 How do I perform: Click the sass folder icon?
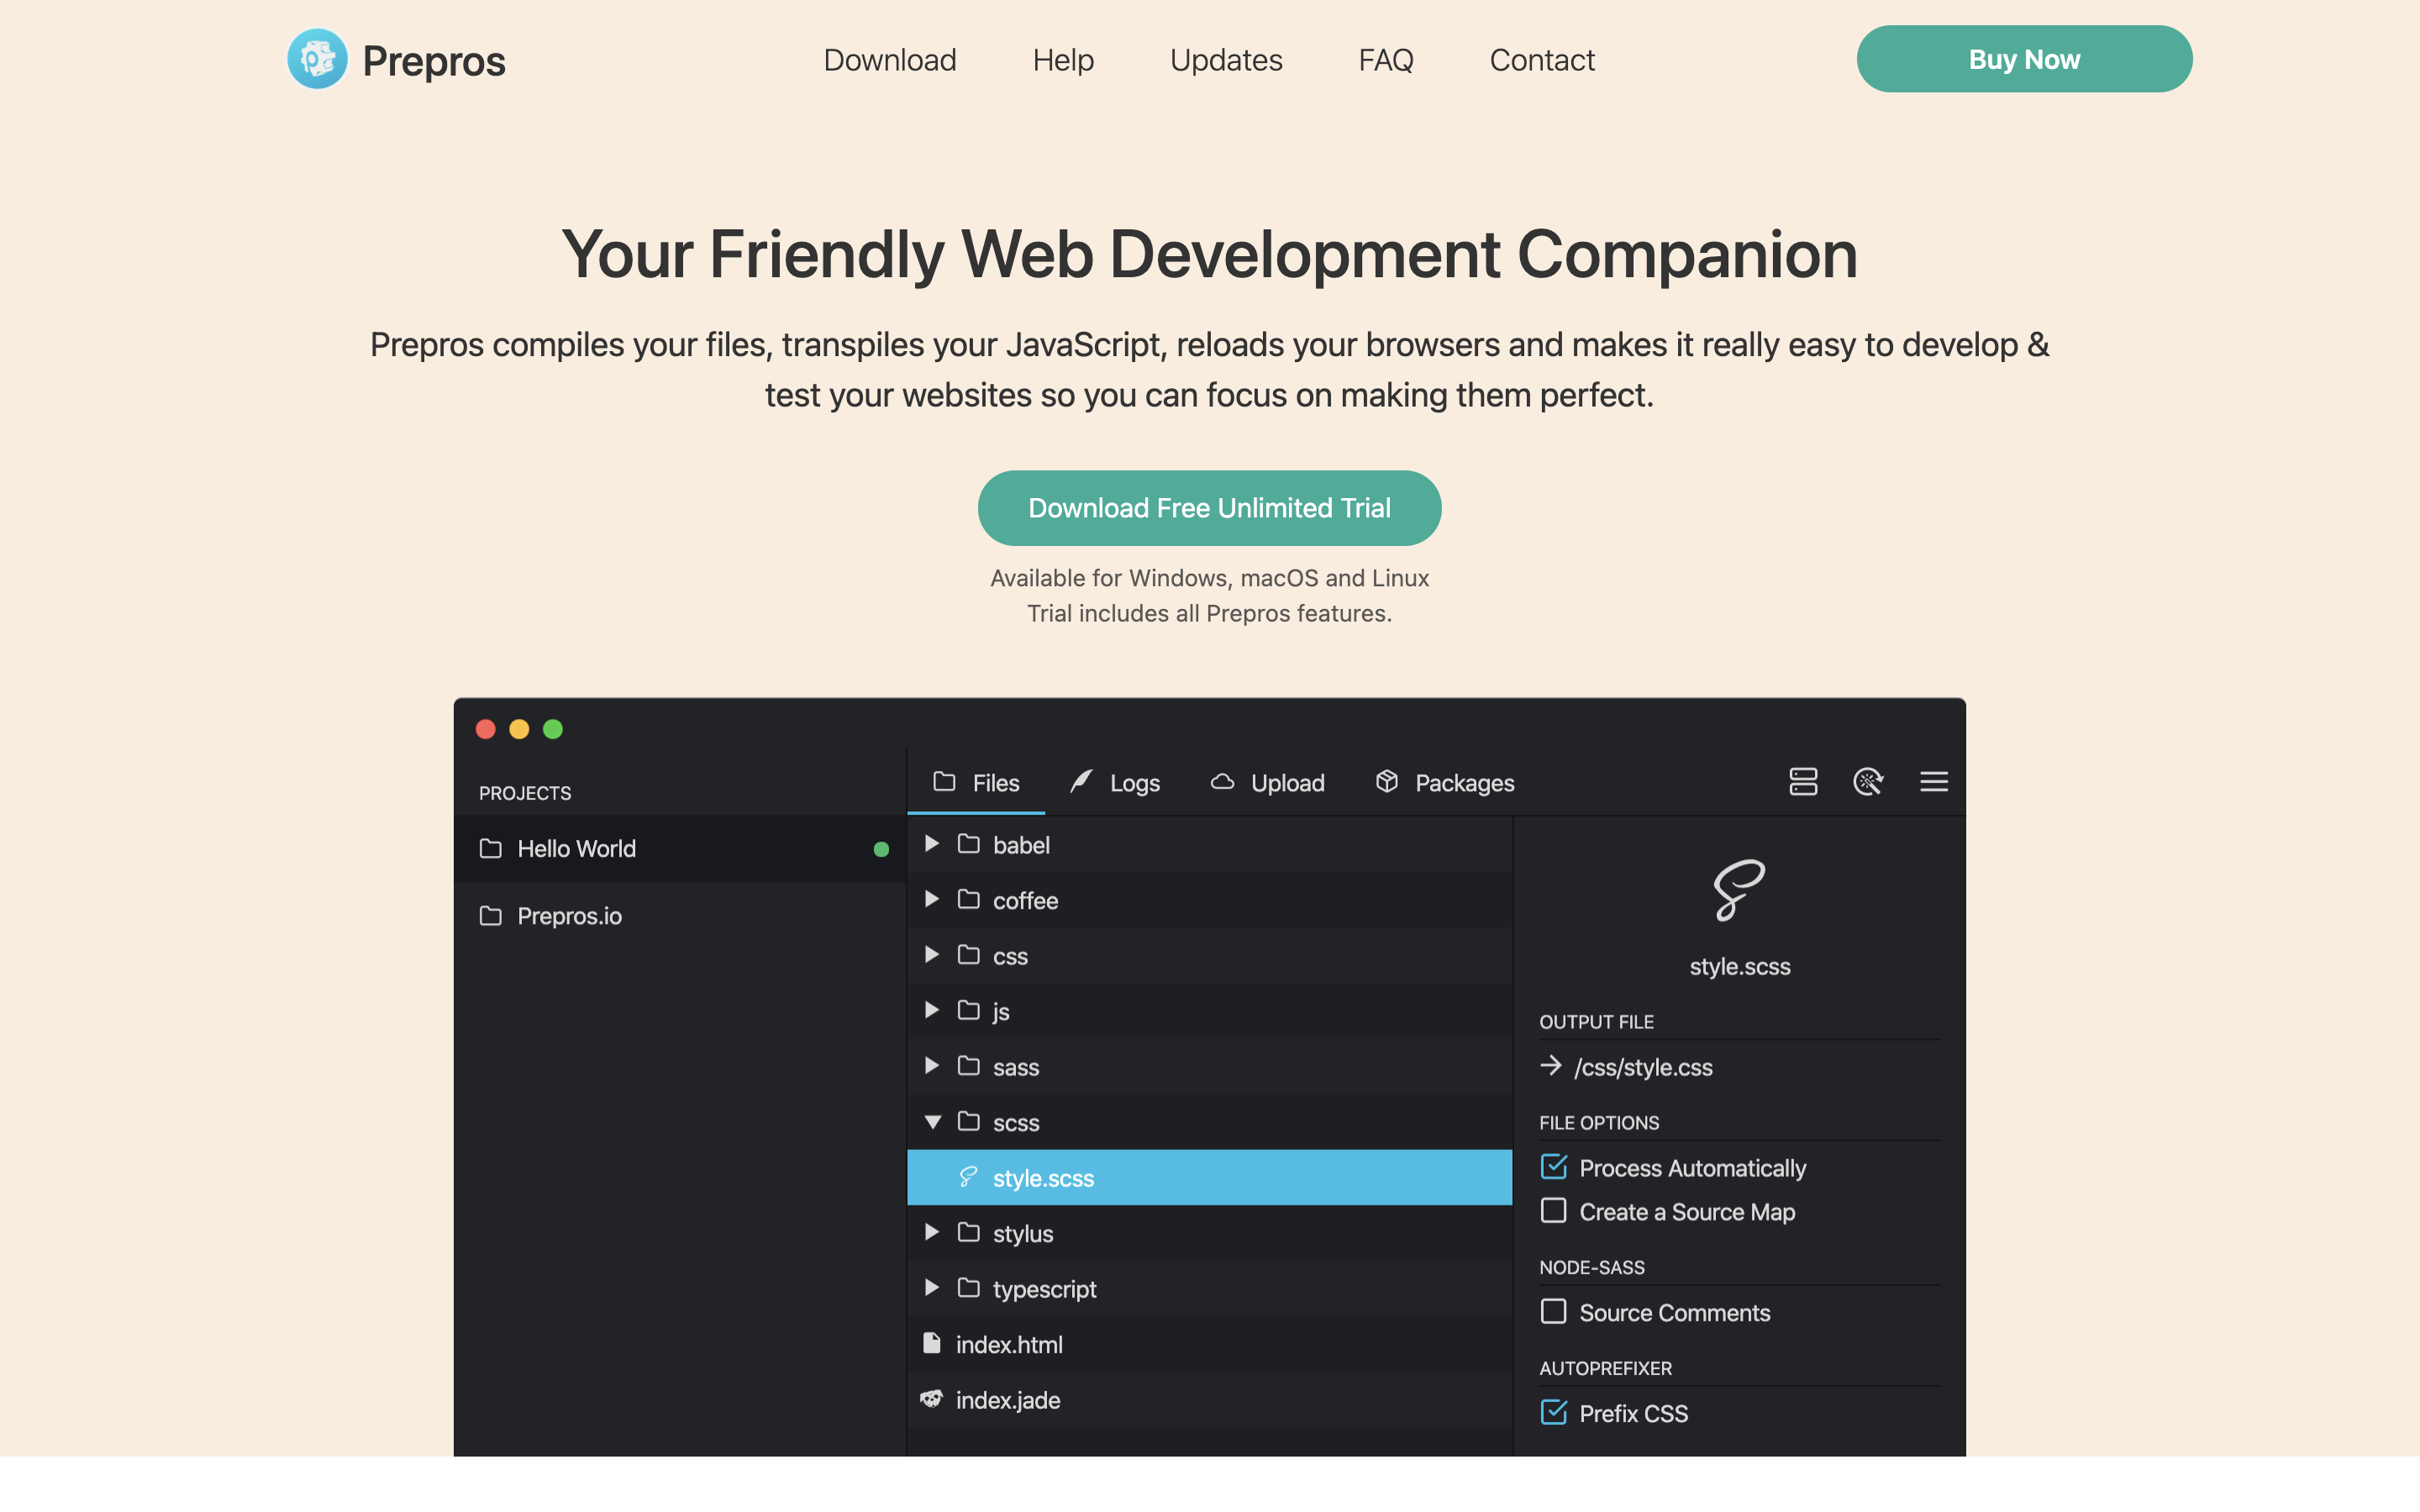click(x=968, y=1066)
